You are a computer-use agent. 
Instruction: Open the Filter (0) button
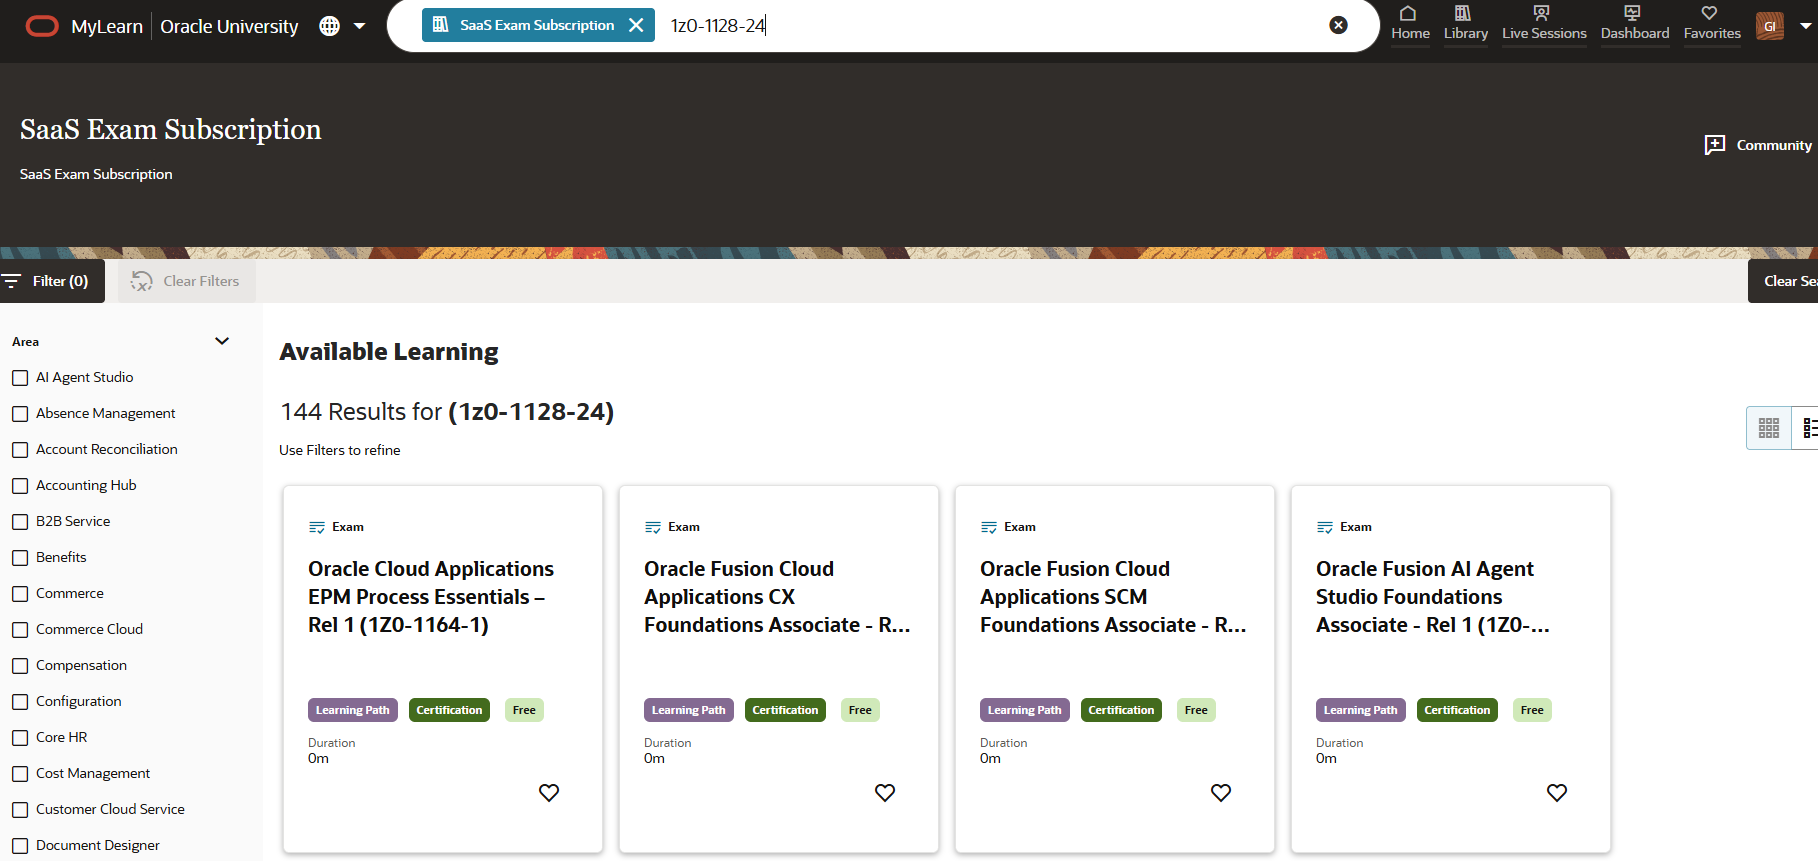click(51, 281)
